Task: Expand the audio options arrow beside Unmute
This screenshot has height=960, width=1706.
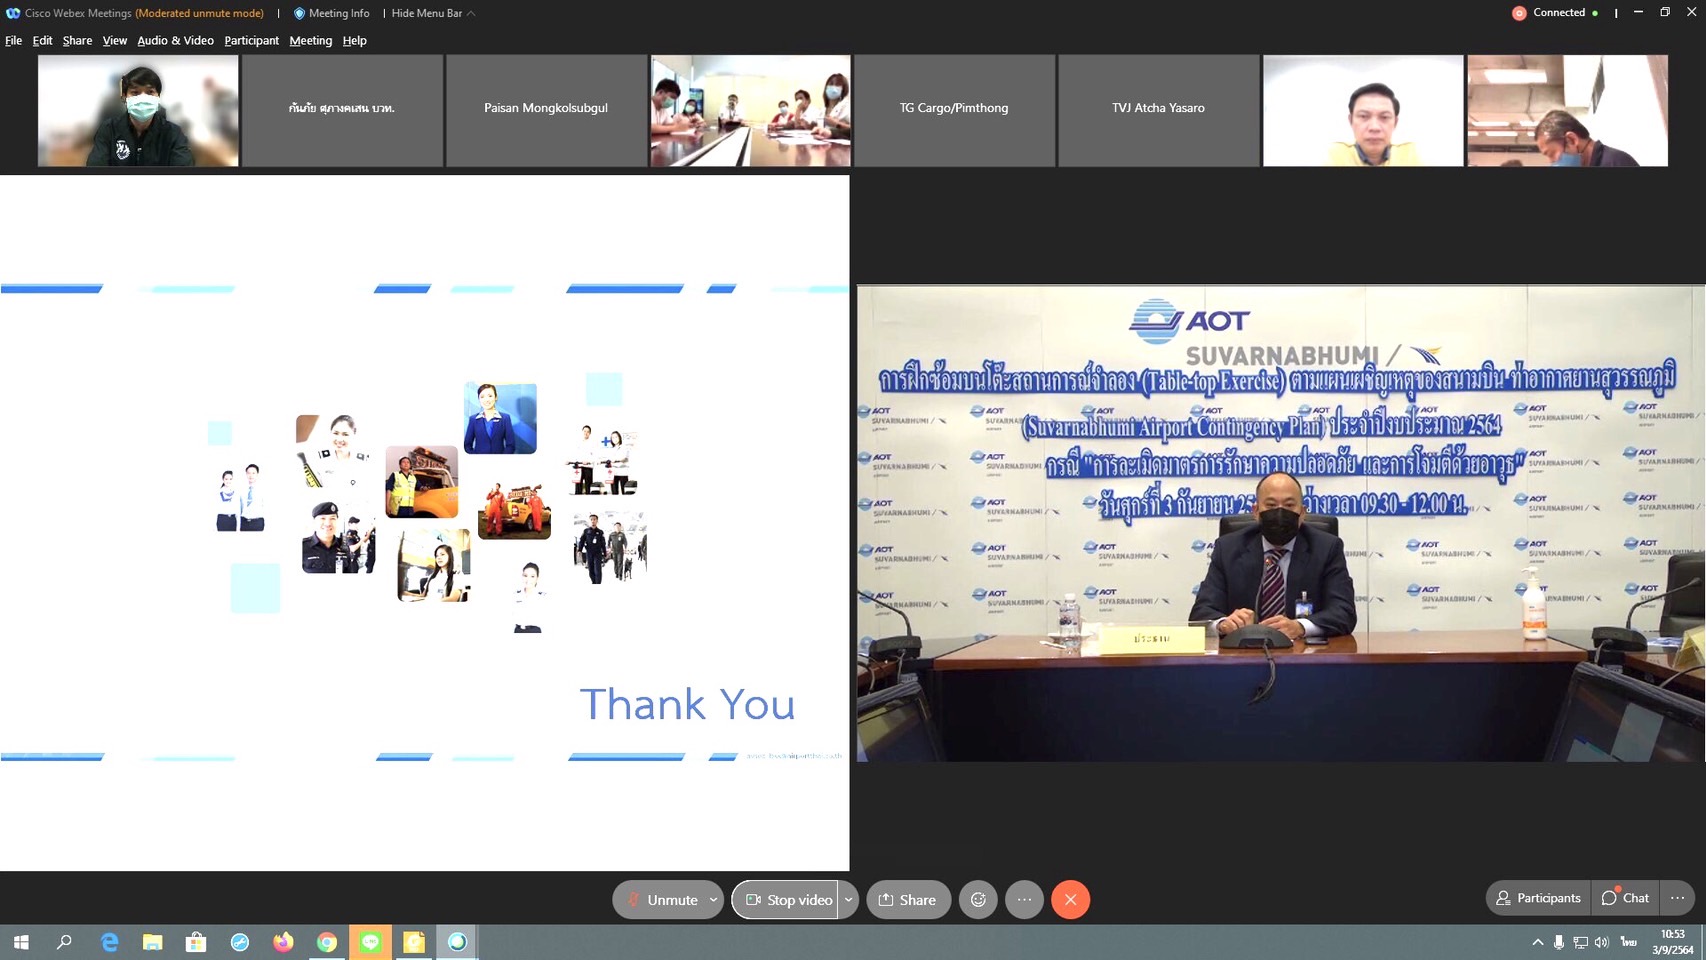Action: (x=713, y=899)
